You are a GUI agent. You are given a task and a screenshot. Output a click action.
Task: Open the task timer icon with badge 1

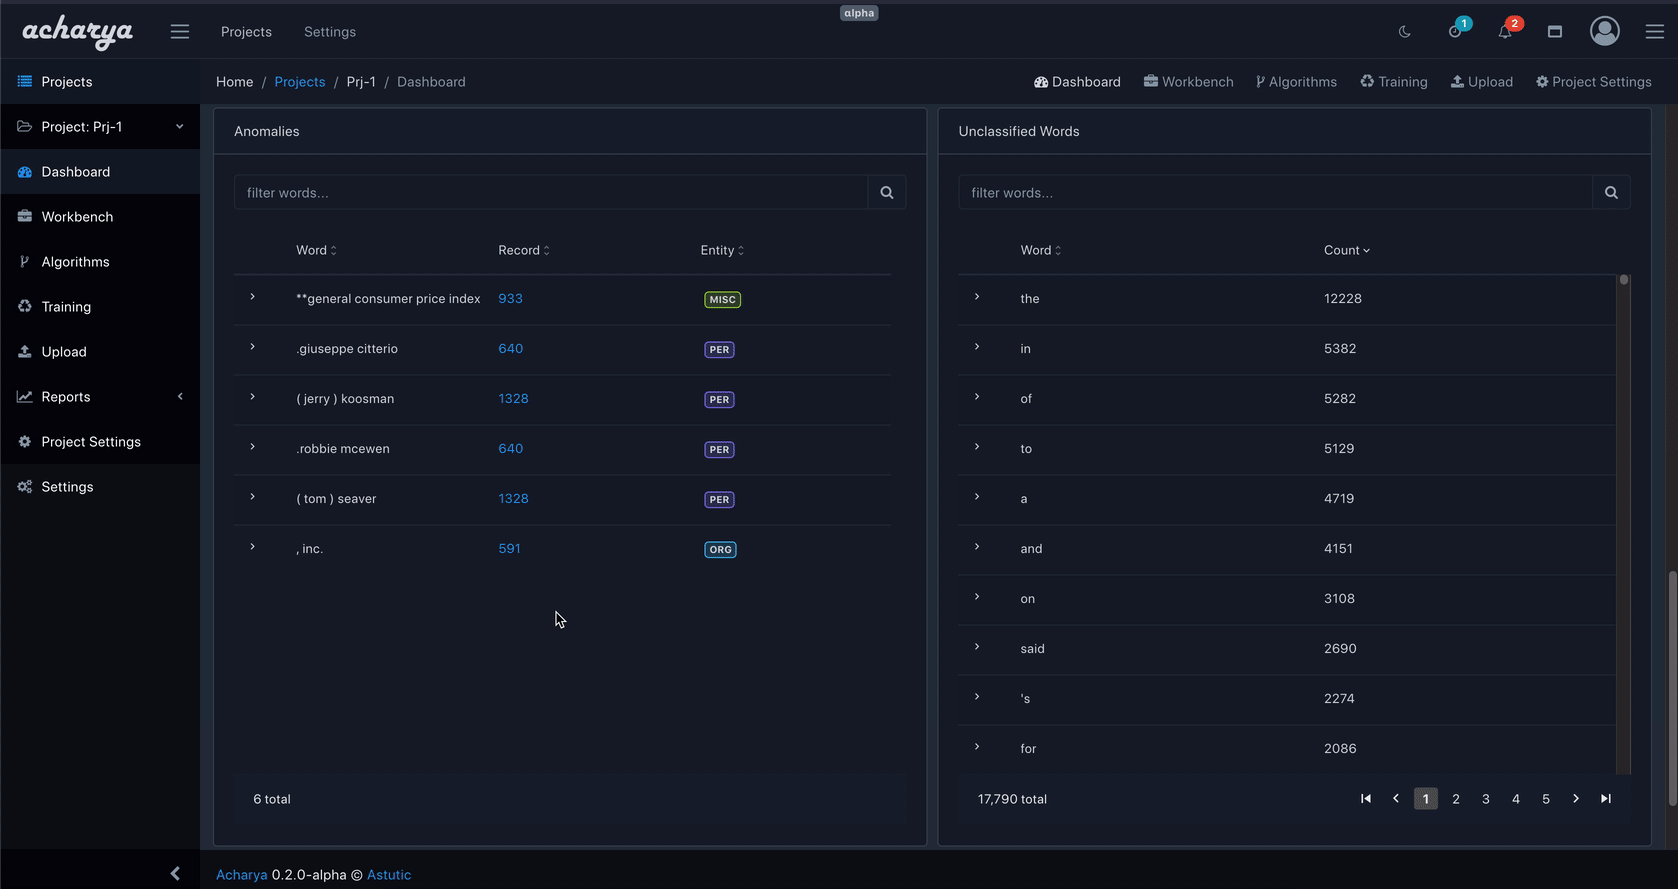(x=1455, y=32)
